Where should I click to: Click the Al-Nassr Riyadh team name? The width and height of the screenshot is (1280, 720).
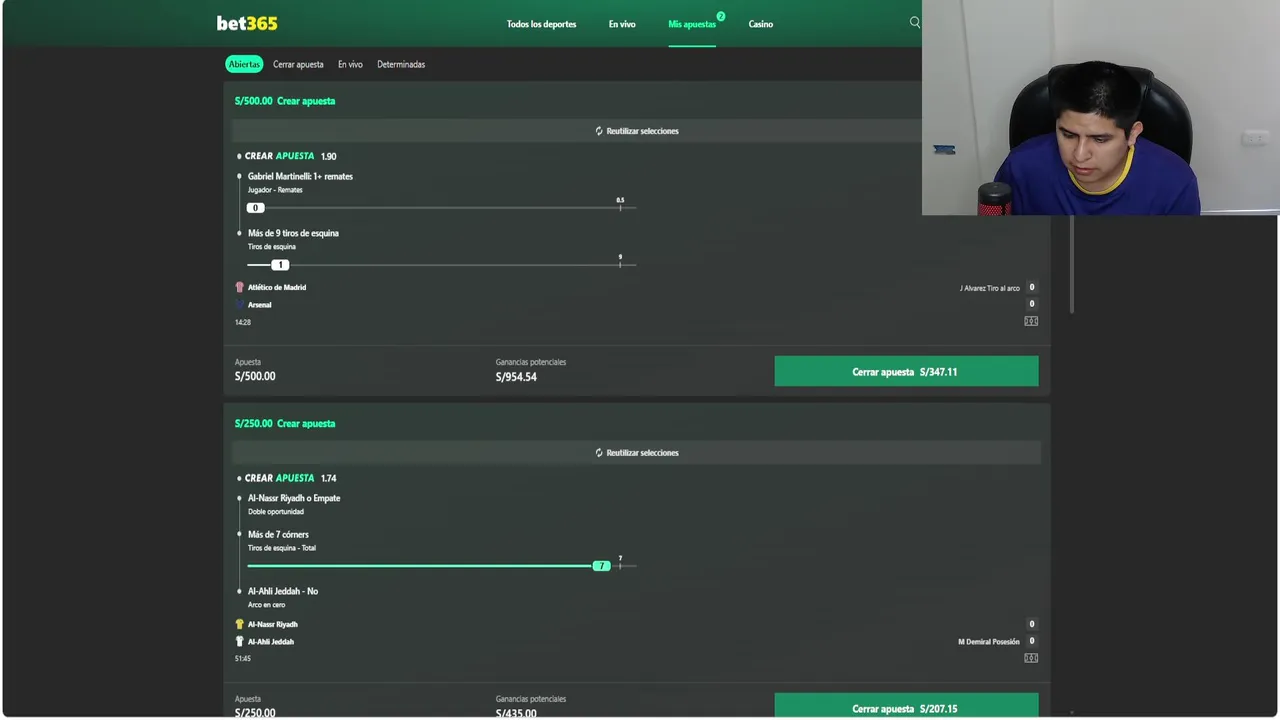click(273, 624)
